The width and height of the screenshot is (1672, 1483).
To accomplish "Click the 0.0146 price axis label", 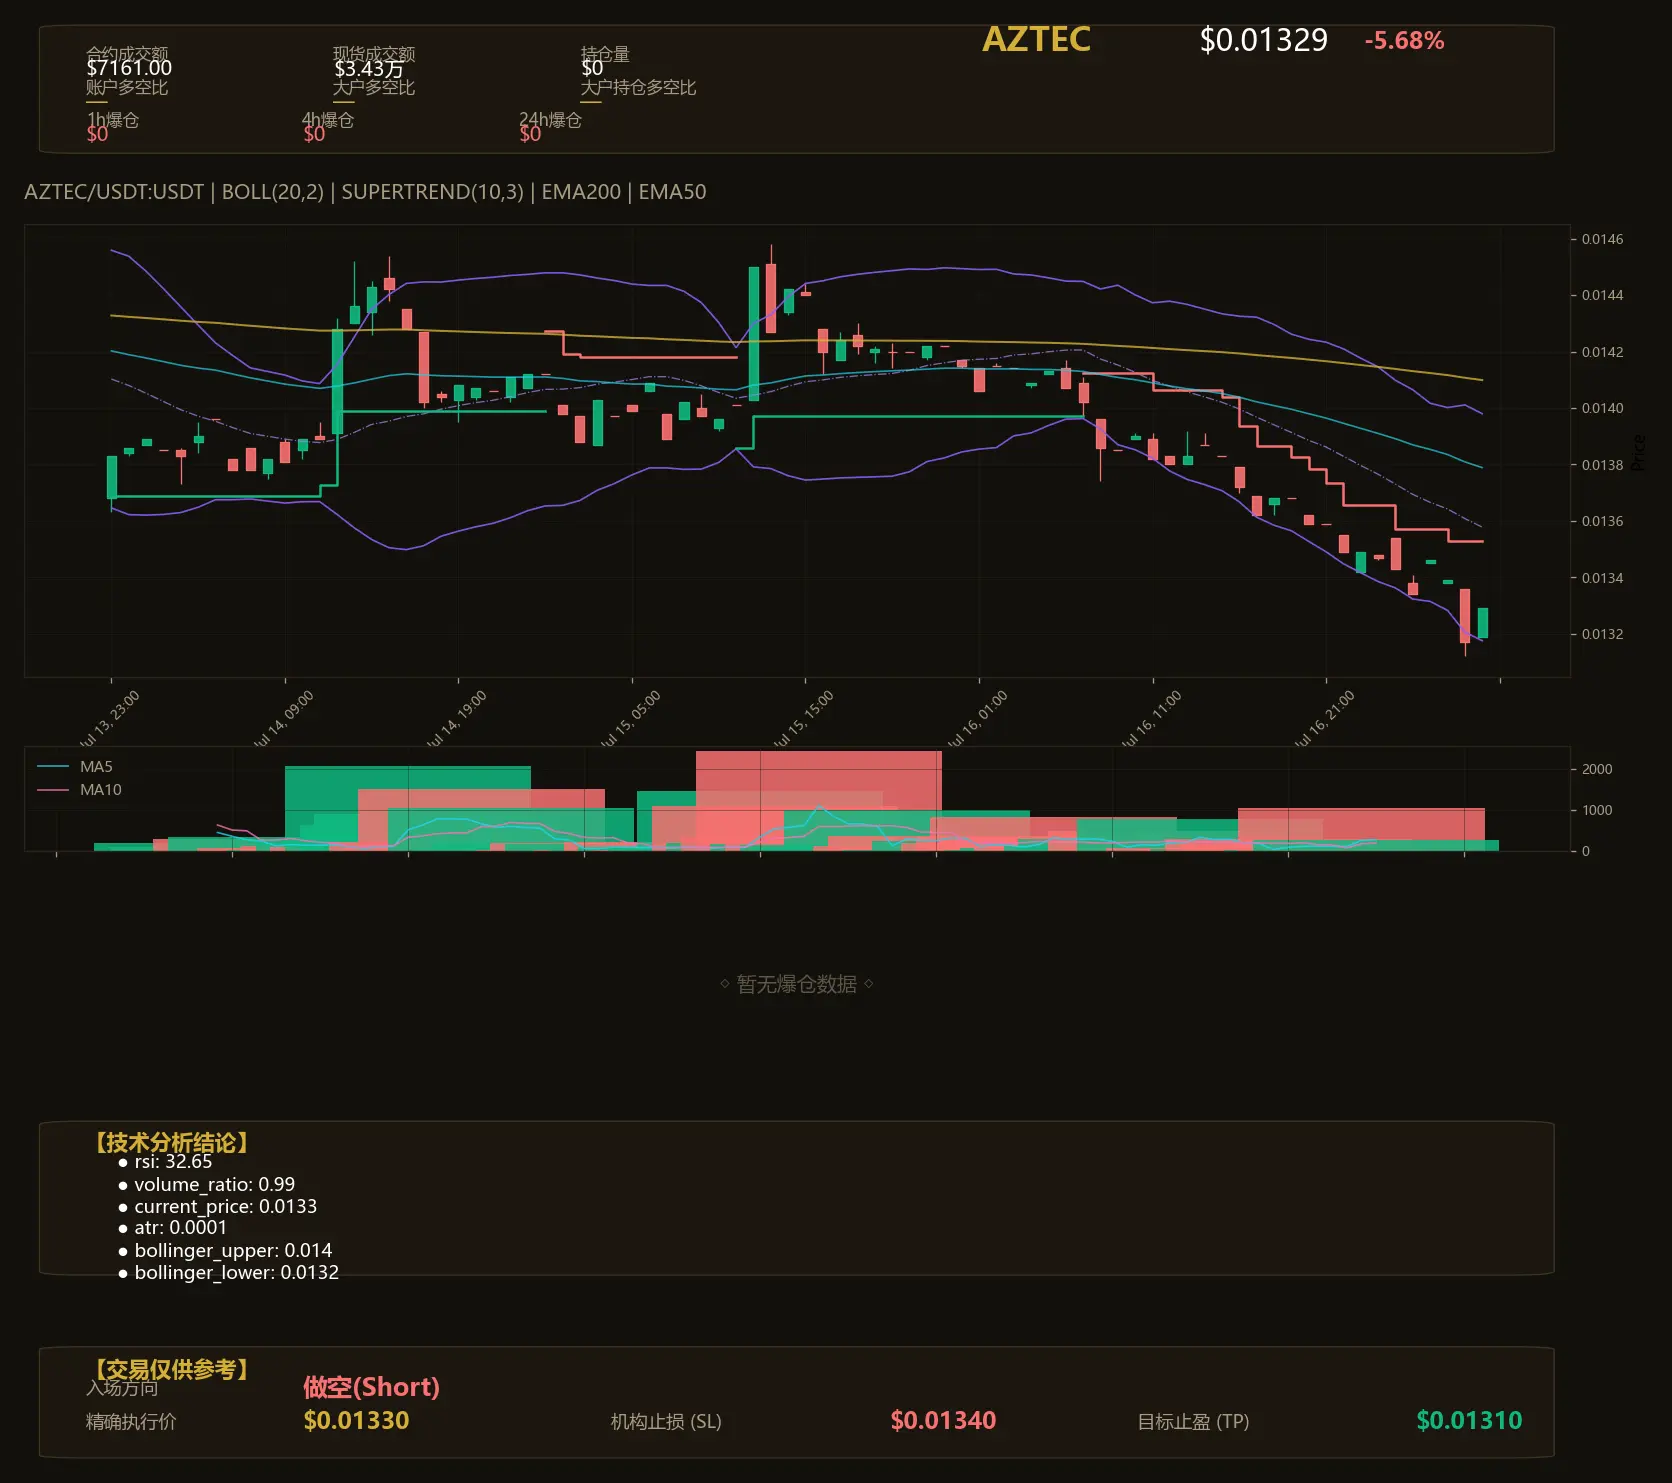I will click(1602, 239).
